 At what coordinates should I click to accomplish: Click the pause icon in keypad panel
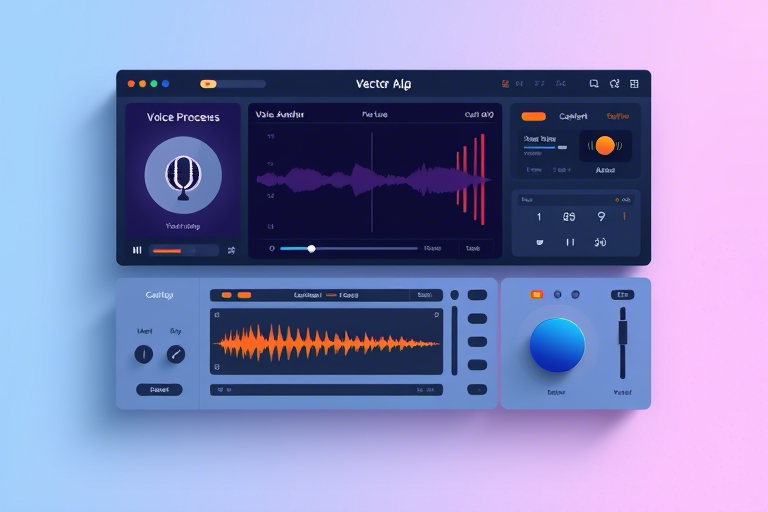tap(570, 242)
